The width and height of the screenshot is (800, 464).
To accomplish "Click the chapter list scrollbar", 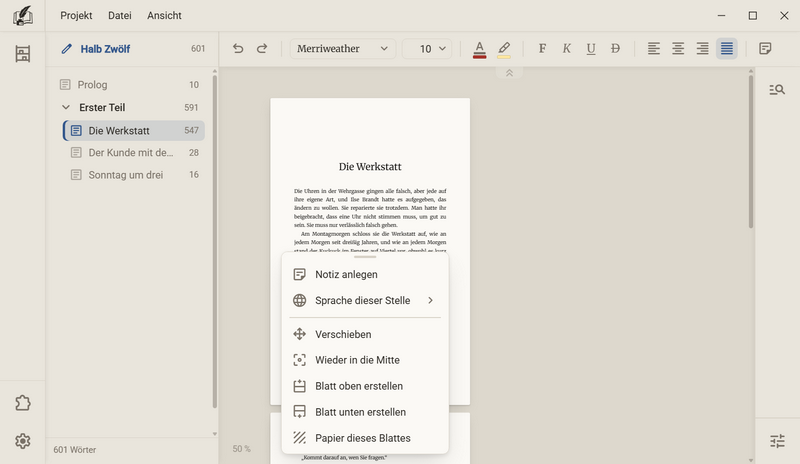I will (x=214, y=241).
